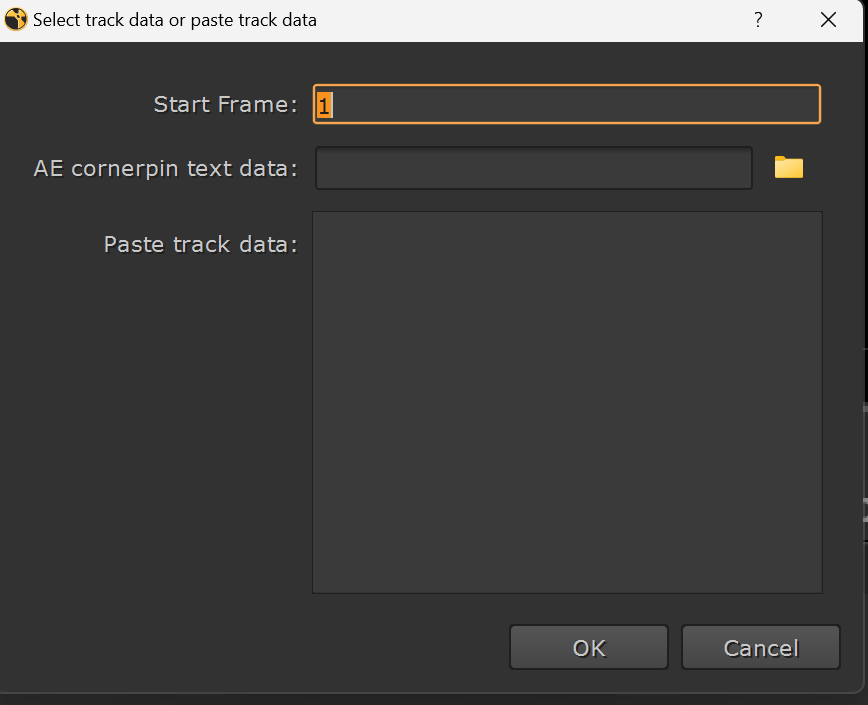Click the Paste track data label
This screenshot has width=868, height=705.
pos(199,244)
